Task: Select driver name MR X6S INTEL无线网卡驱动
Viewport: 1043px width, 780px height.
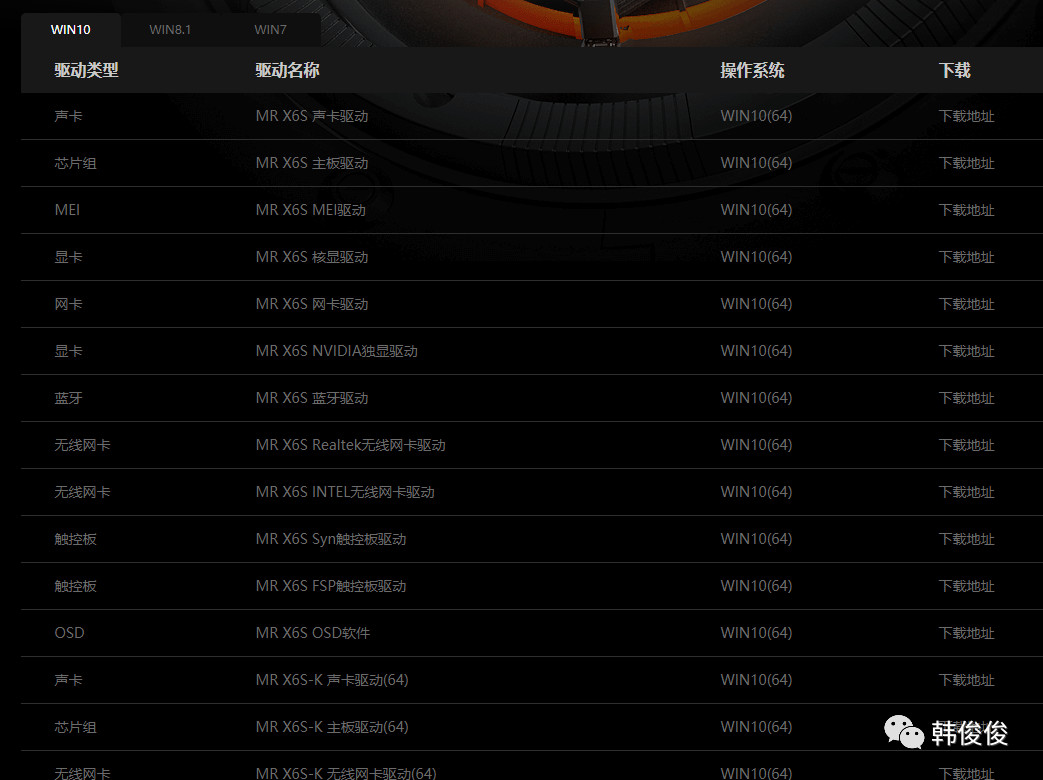Action: [345, 492]
